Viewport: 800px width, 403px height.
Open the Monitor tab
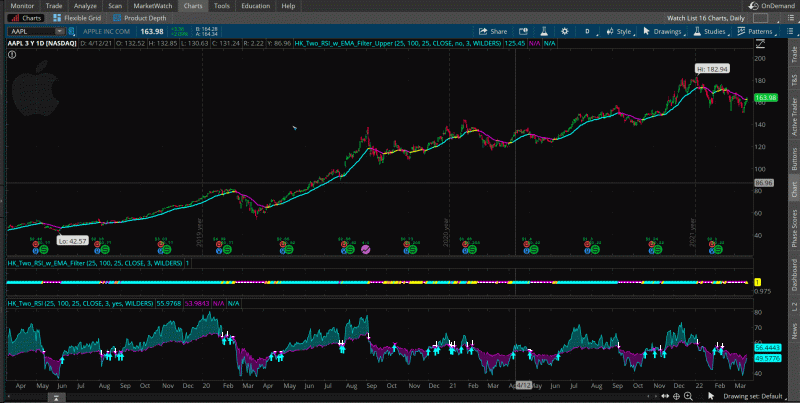(22, 6)
